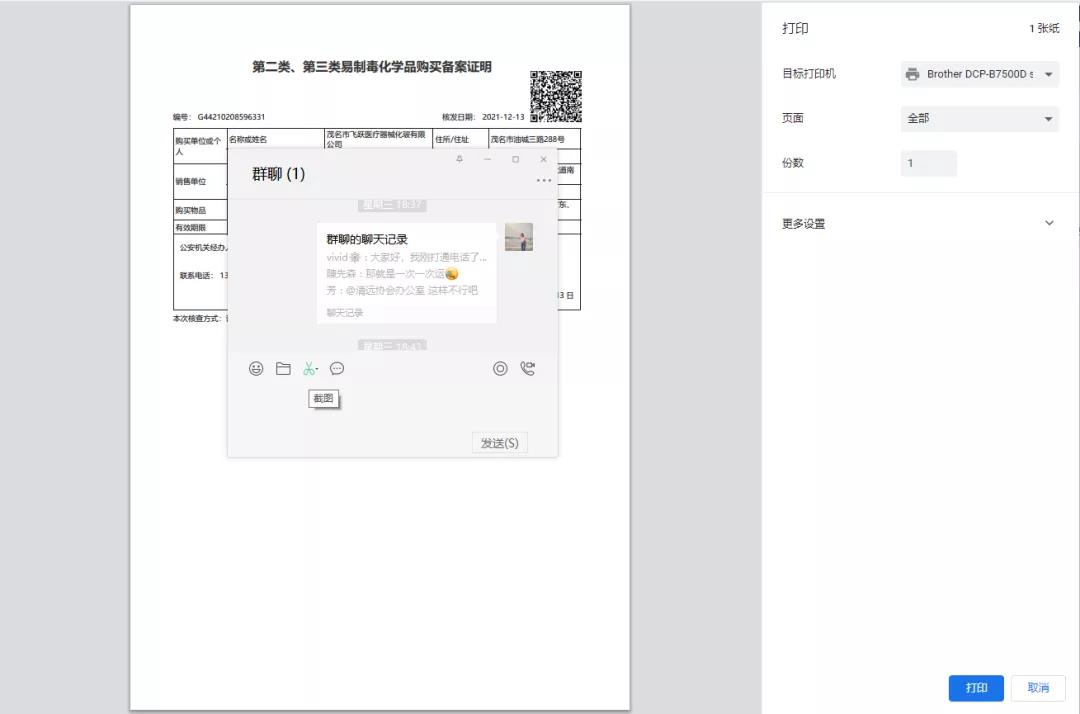Click the QR code on document preview
The image size is (1080, 714).
click(556, 97)
